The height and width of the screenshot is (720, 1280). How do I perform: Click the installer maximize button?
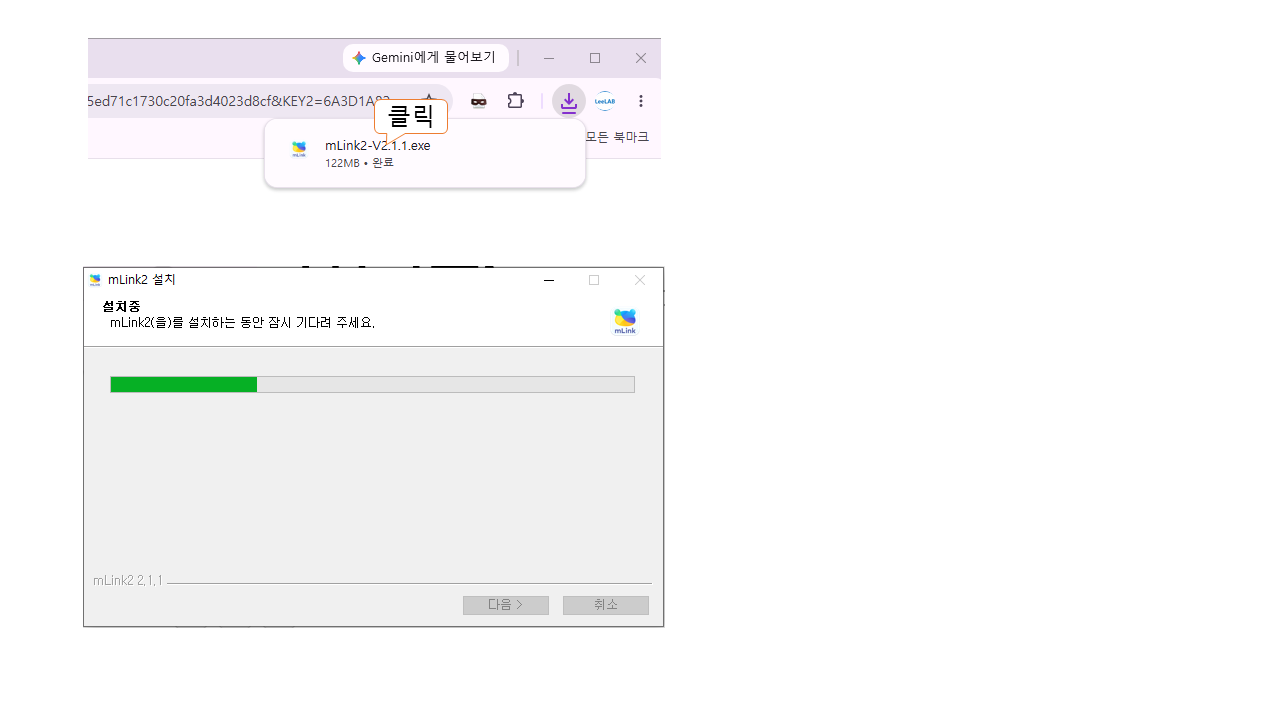coord(594,280)
